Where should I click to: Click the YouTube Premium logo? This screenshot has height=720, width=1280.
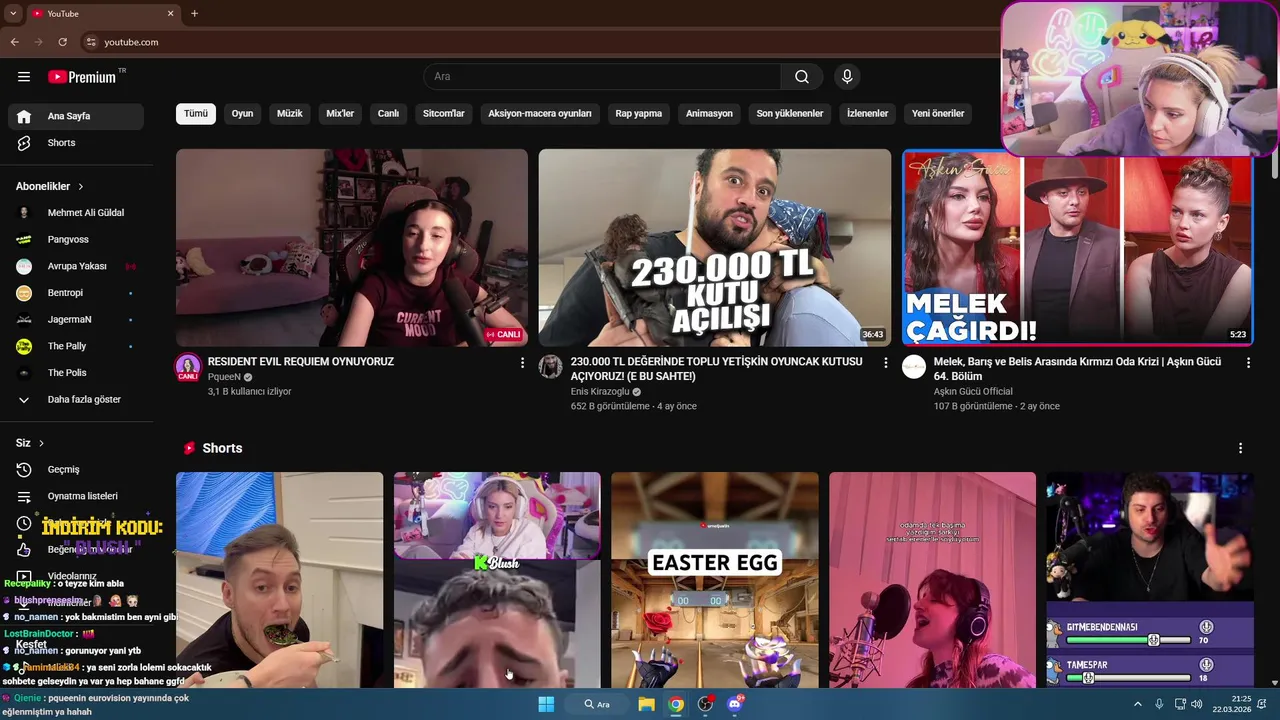click(x=82, y=77)
